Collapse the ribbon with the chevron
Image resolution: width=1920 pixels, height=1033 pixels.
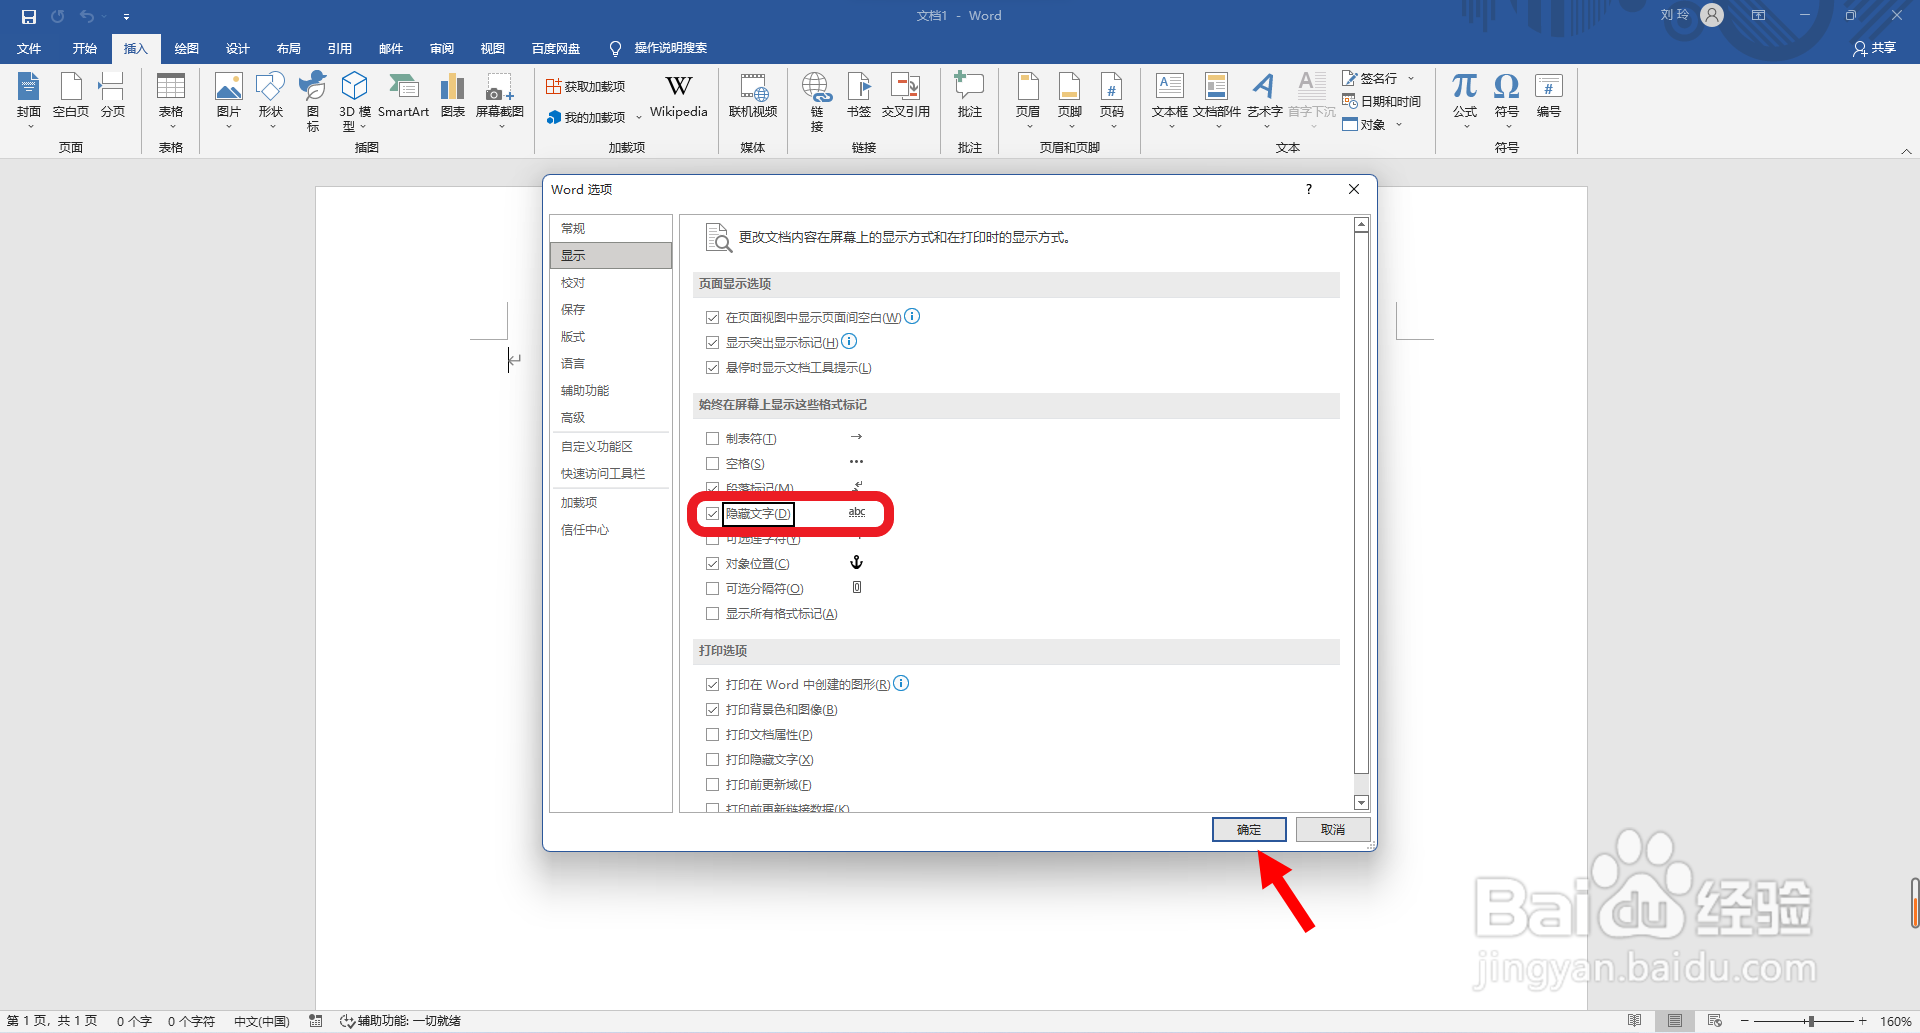coord(1906,151)
